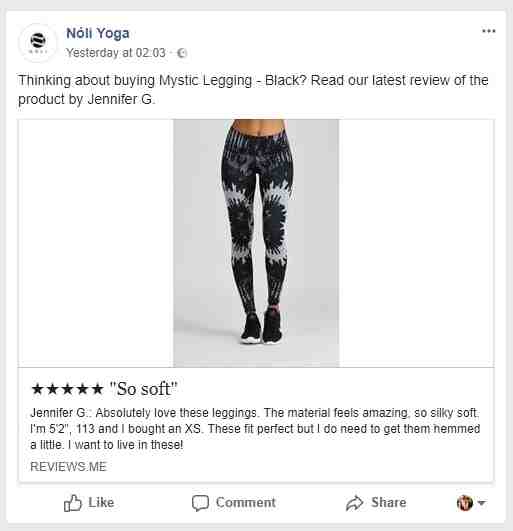This screenshot has width=513, height=531.
Task: Click the five-star rating icons
Action: click(67, 389)
